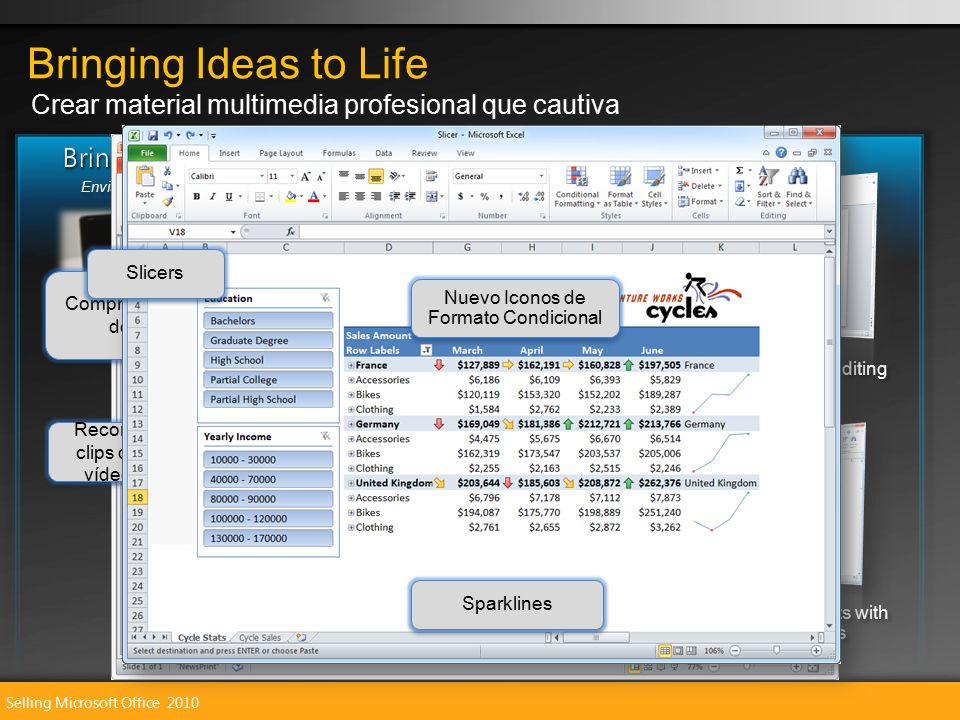Viewport: 960px width, 720px height.
Task: Select column header G
Action: (467, 247)
